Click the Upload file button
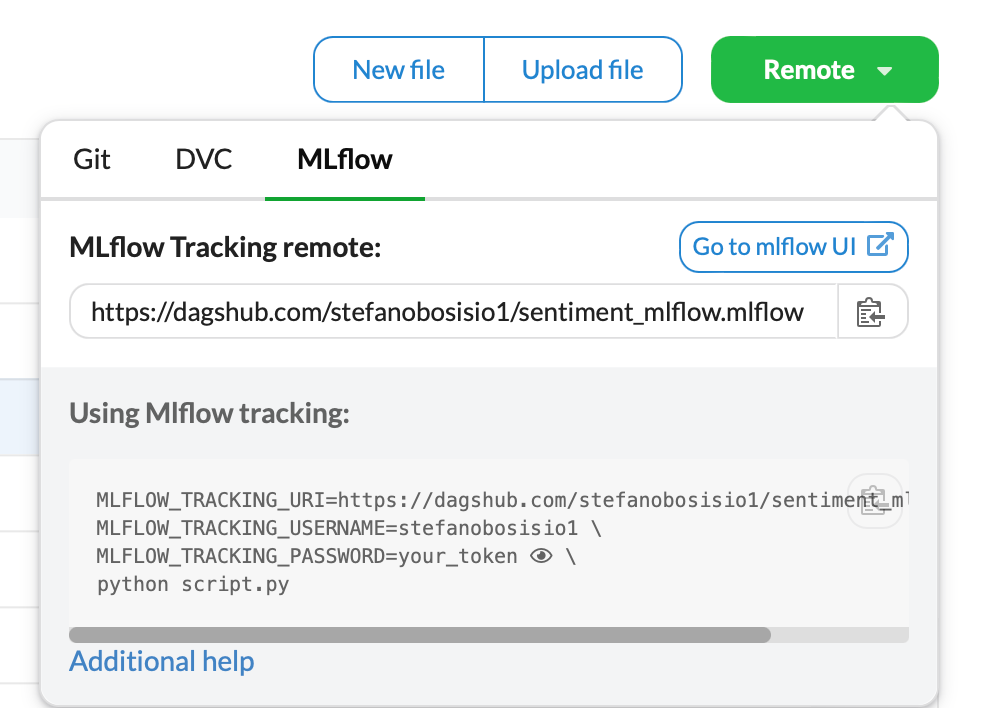Viewport: 990px width, 708px height. click(582, 70)
